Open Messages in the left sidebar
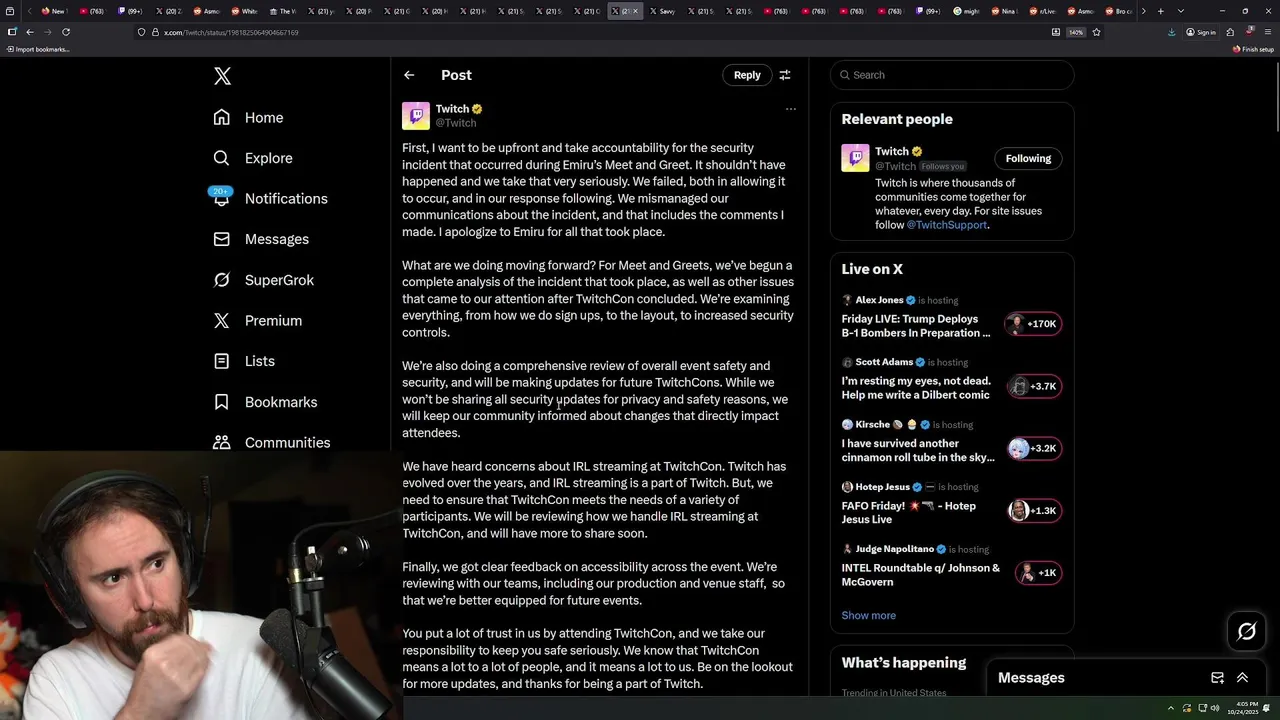Viewport: 1280px width, 720px height. [x=261, y=239]
